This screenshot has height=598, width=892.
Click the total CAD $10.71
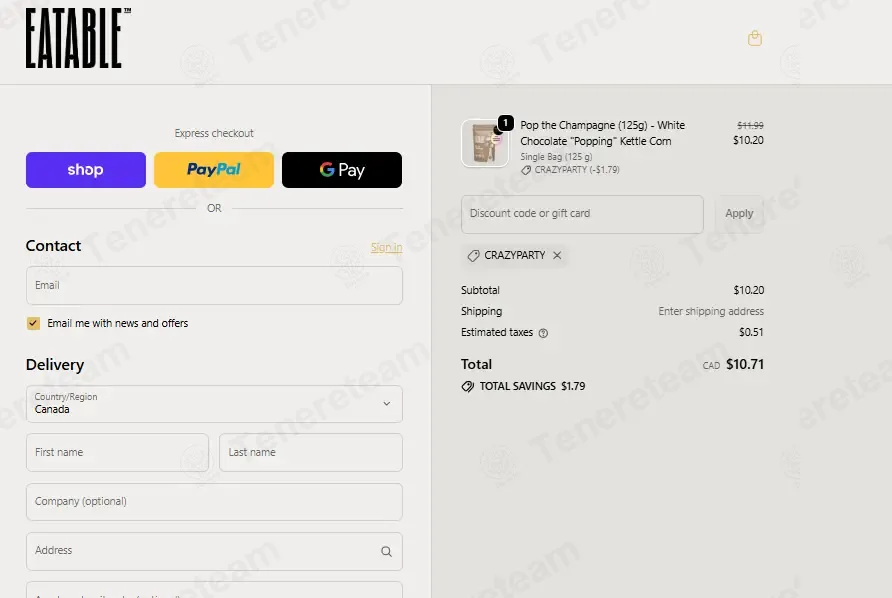[733, 364]
